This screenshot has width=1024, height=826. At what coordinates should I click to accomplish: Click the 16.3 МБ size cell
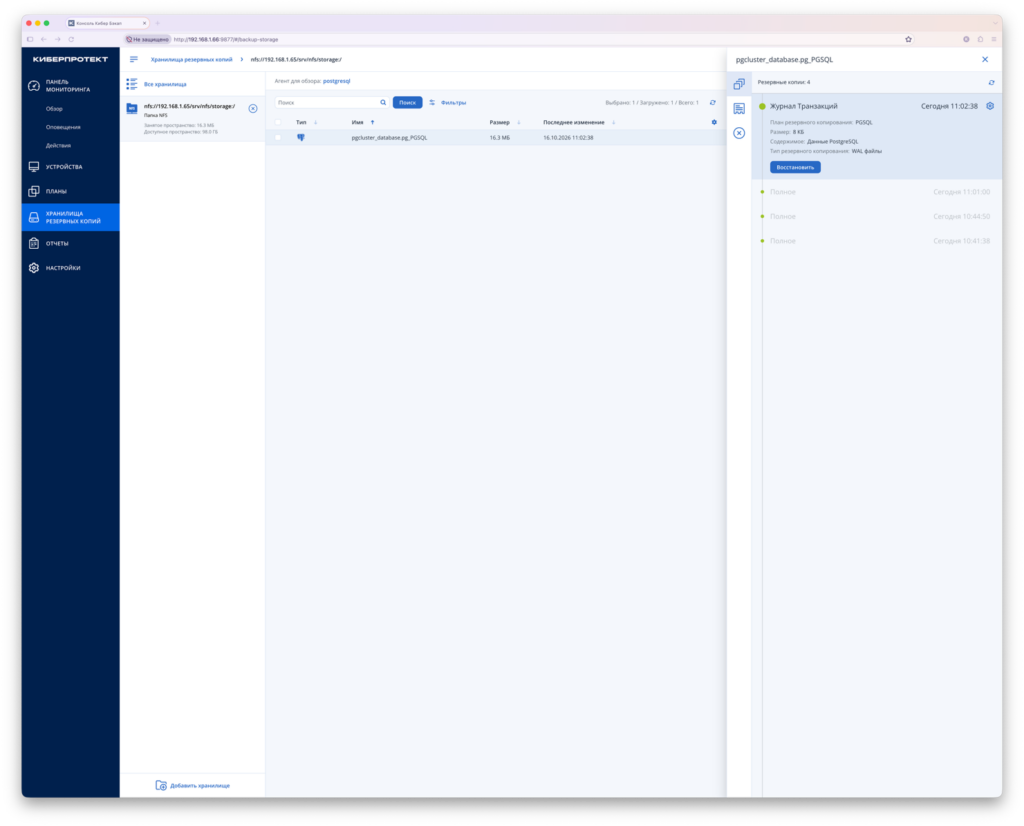[500, 138]
